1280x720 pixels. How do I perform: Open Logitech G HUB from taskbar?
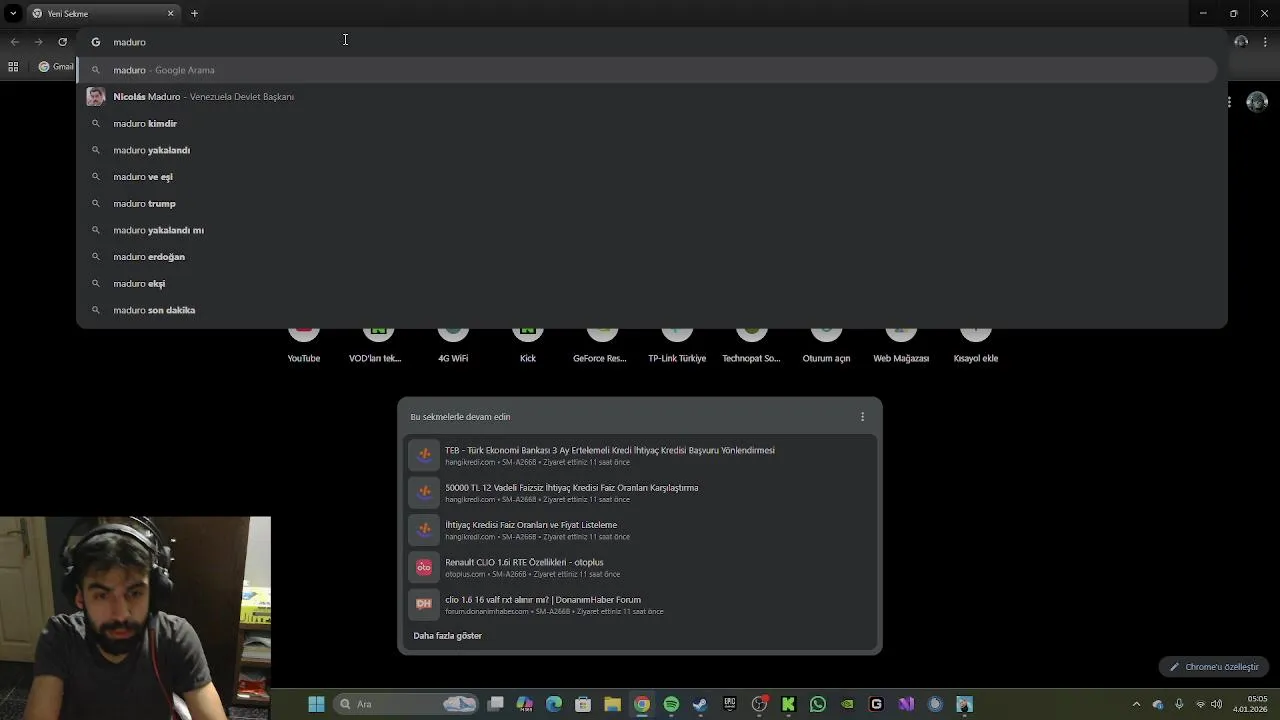click(876, 704)
